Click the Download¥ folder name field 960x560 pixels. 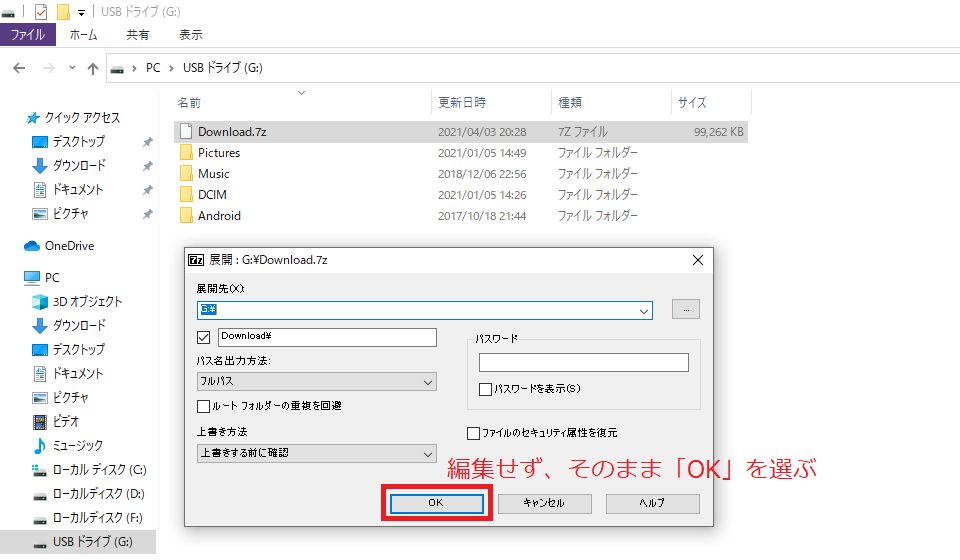[327, 337]
